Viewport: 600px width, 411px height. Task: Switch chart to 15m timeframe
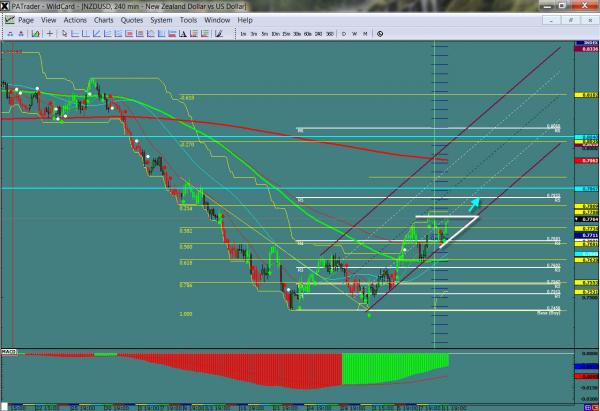tap(285, 34)
